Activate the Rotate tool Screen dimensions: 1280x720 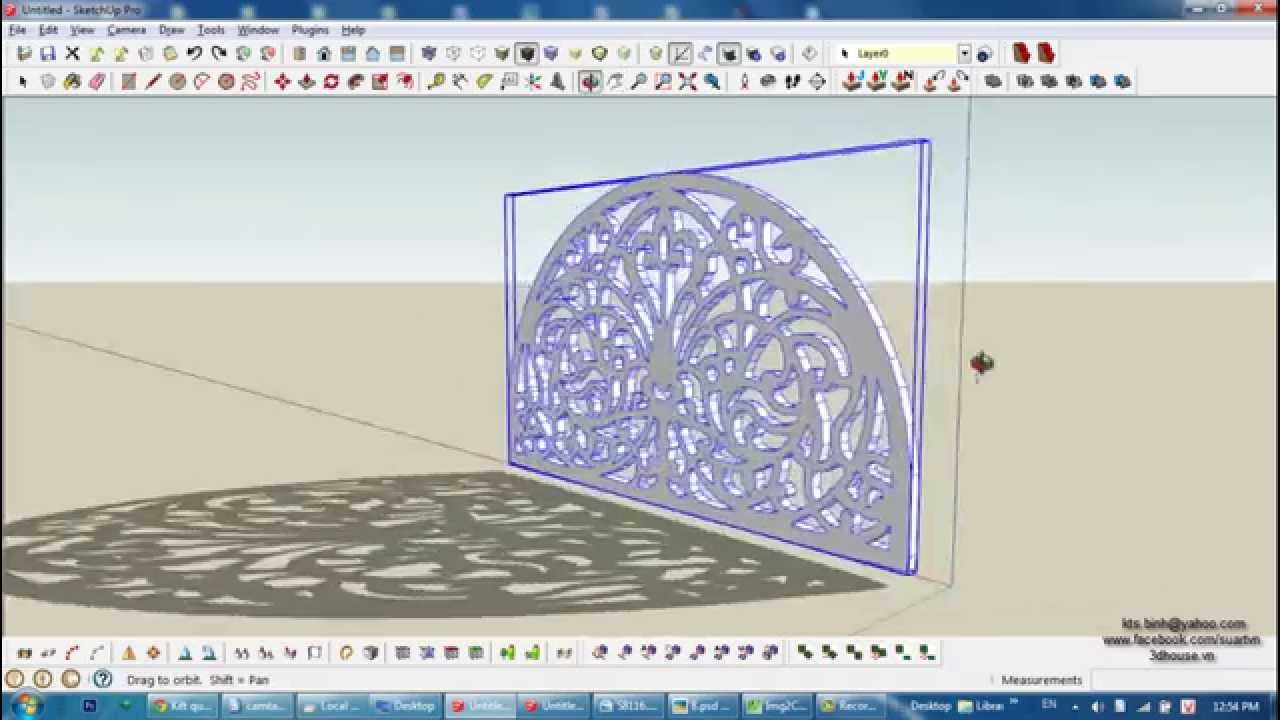pyautogui.click(x=331, y=82)
